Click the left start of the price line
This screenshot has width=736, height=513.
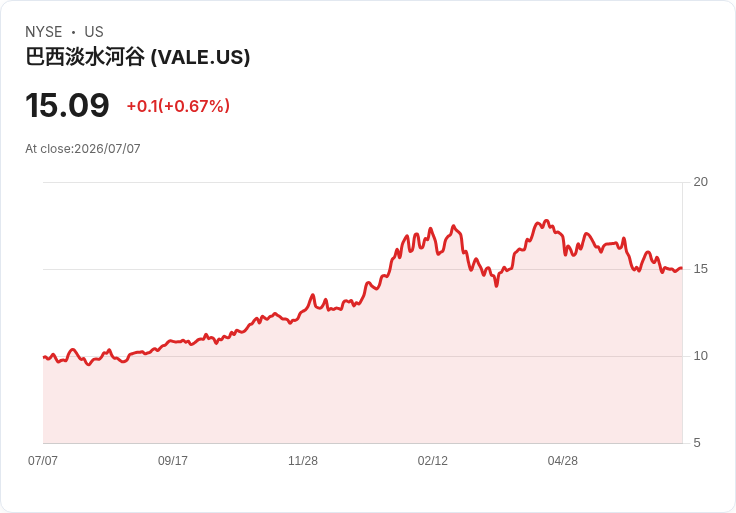(44, 357)
